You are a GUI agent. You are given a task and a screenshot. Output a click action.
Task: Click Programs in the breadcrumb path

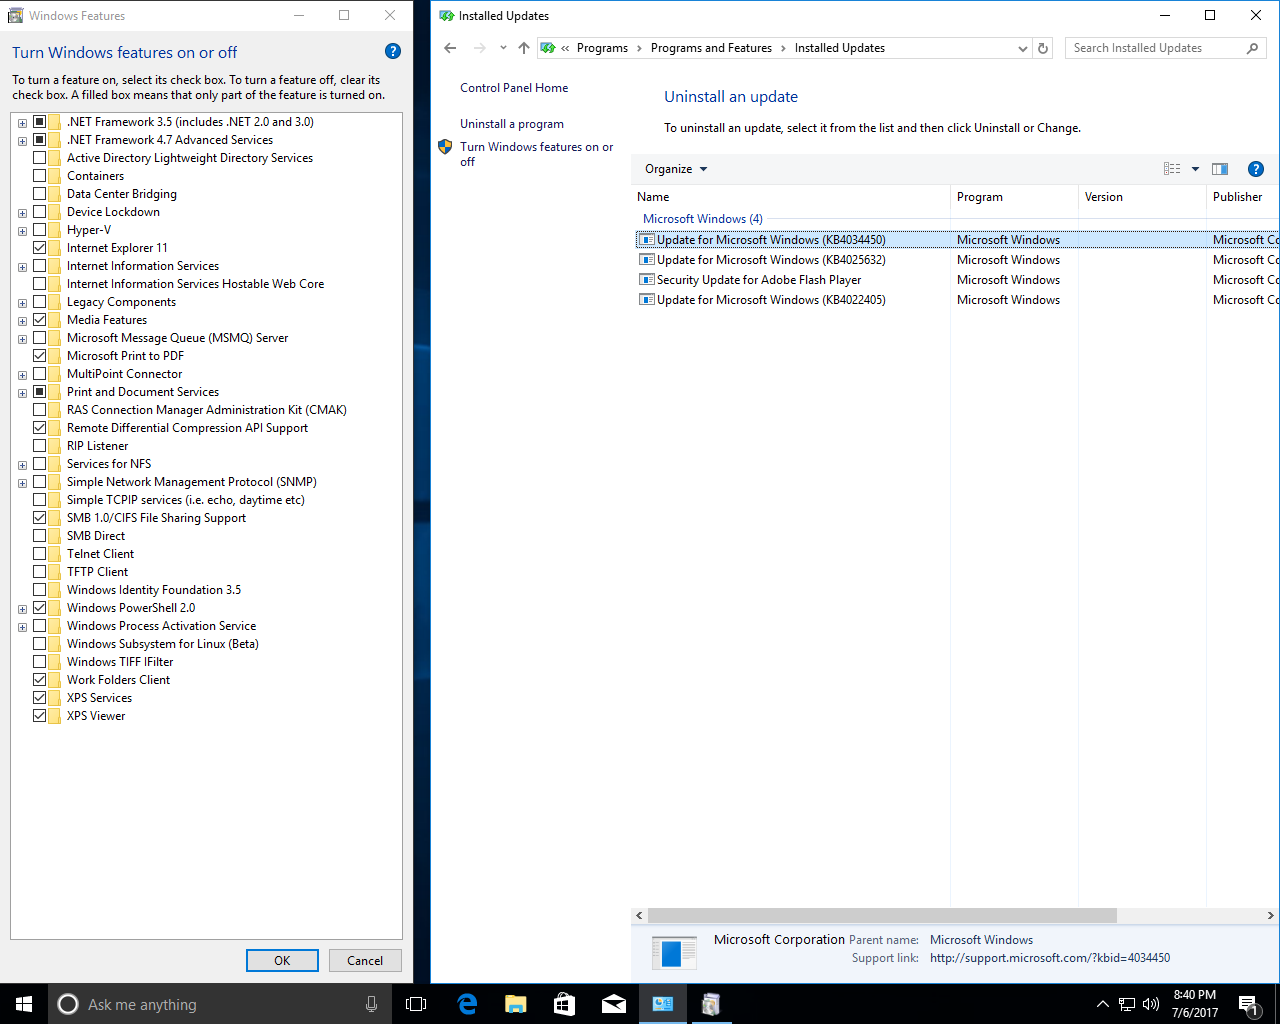click(x=602, y=48)
